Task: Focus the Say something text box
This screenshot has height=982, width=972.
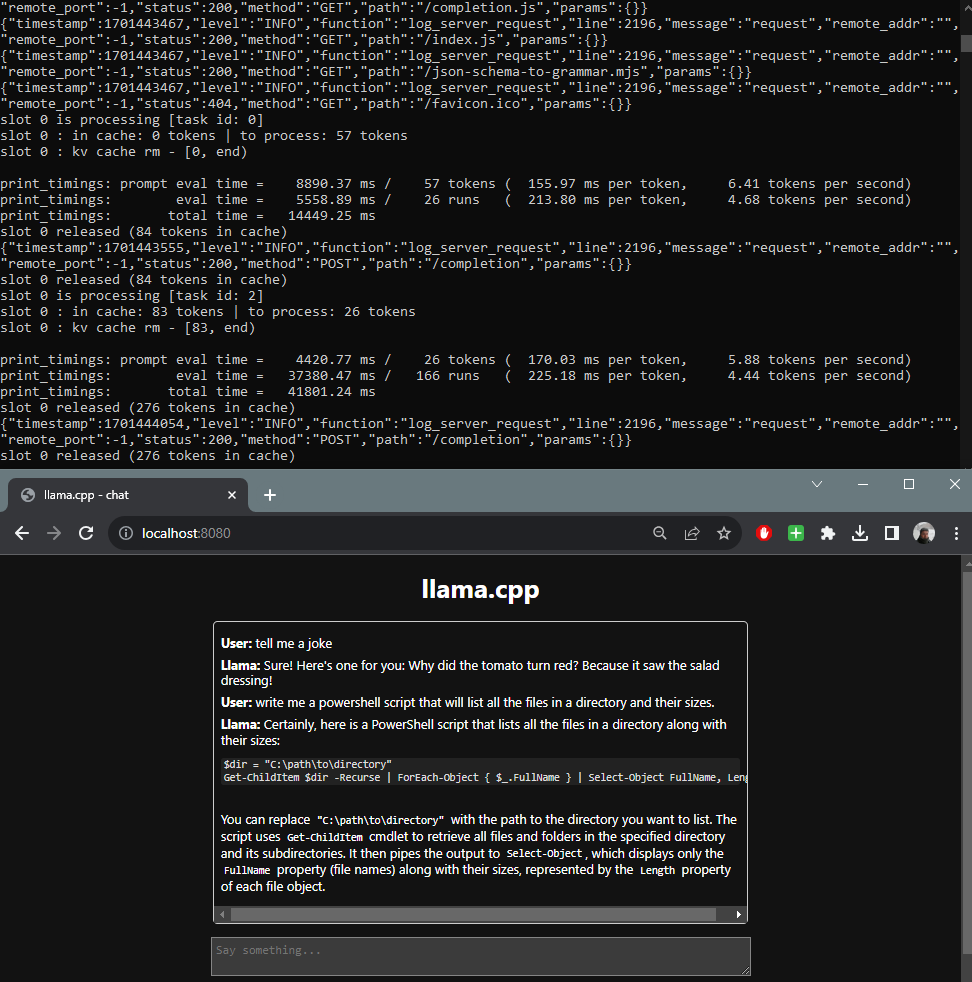Action: click(x=481, y=956)
